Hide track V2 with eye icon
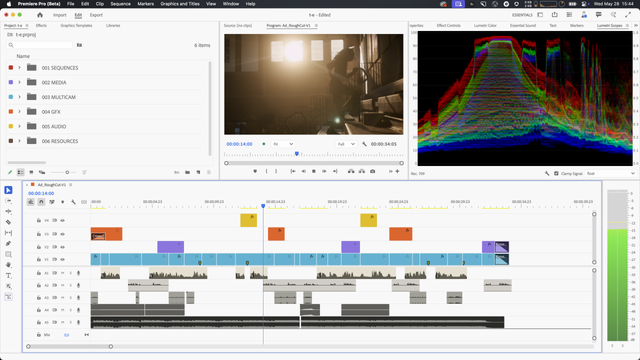Image resolution: width=640 pixels, height=360 pixels. click(62, 247)
